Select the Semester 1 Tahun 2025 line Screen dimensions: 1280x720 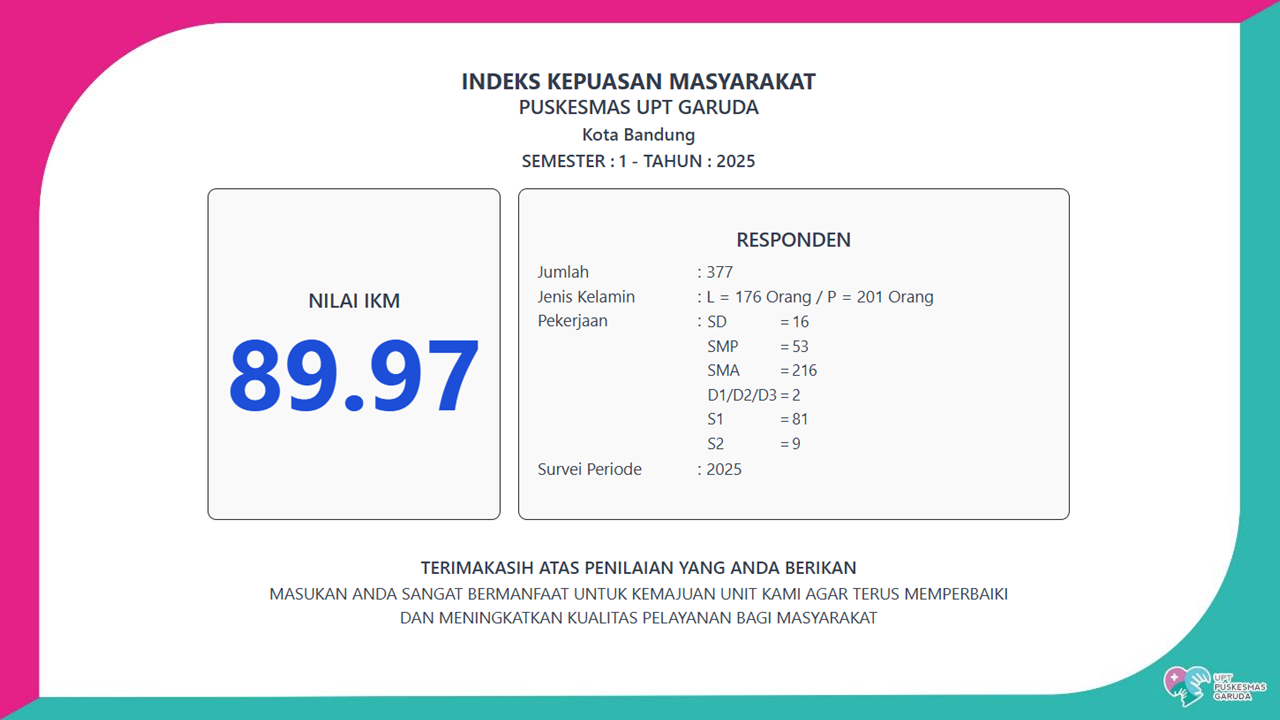click(x=638, y=161)
